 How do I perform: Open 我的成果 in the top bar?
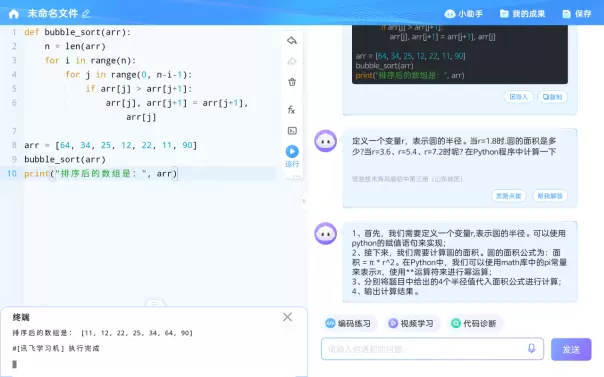click(522, 14)
